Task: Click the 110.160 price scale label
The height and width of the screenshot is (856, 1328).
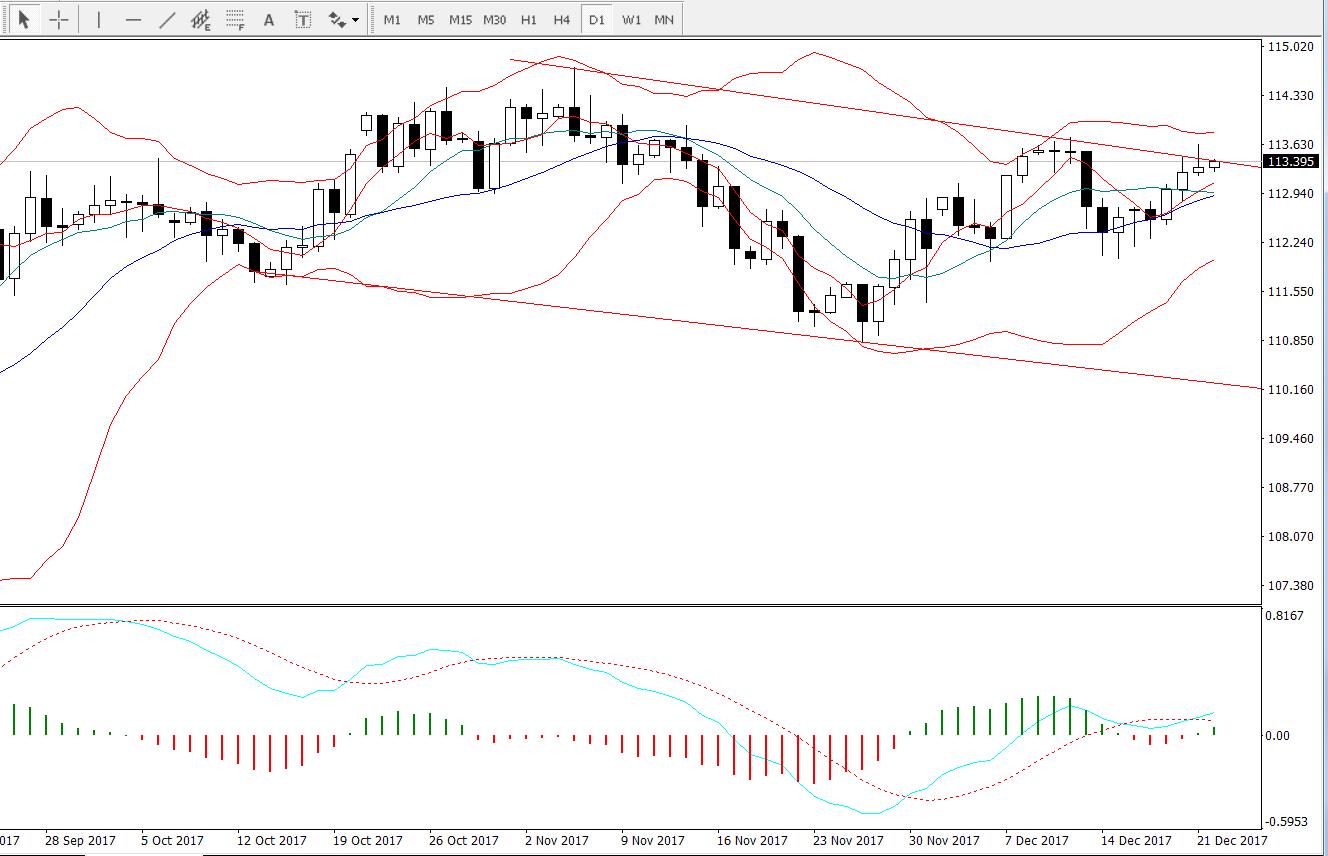Action: pos(1290,389)
